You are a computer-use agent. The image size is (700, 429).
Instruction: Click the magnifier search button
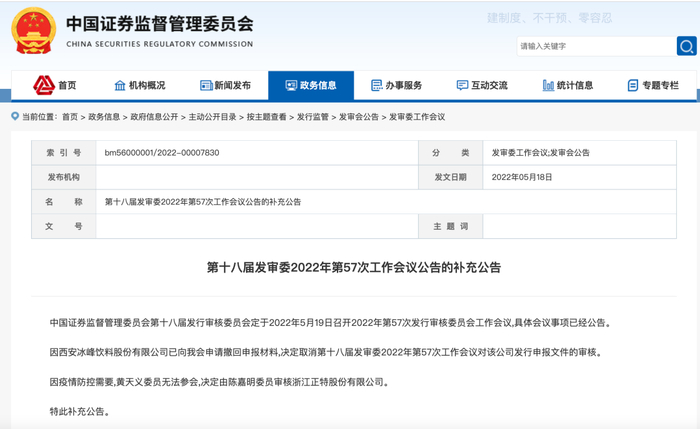(x=686, y=46)
